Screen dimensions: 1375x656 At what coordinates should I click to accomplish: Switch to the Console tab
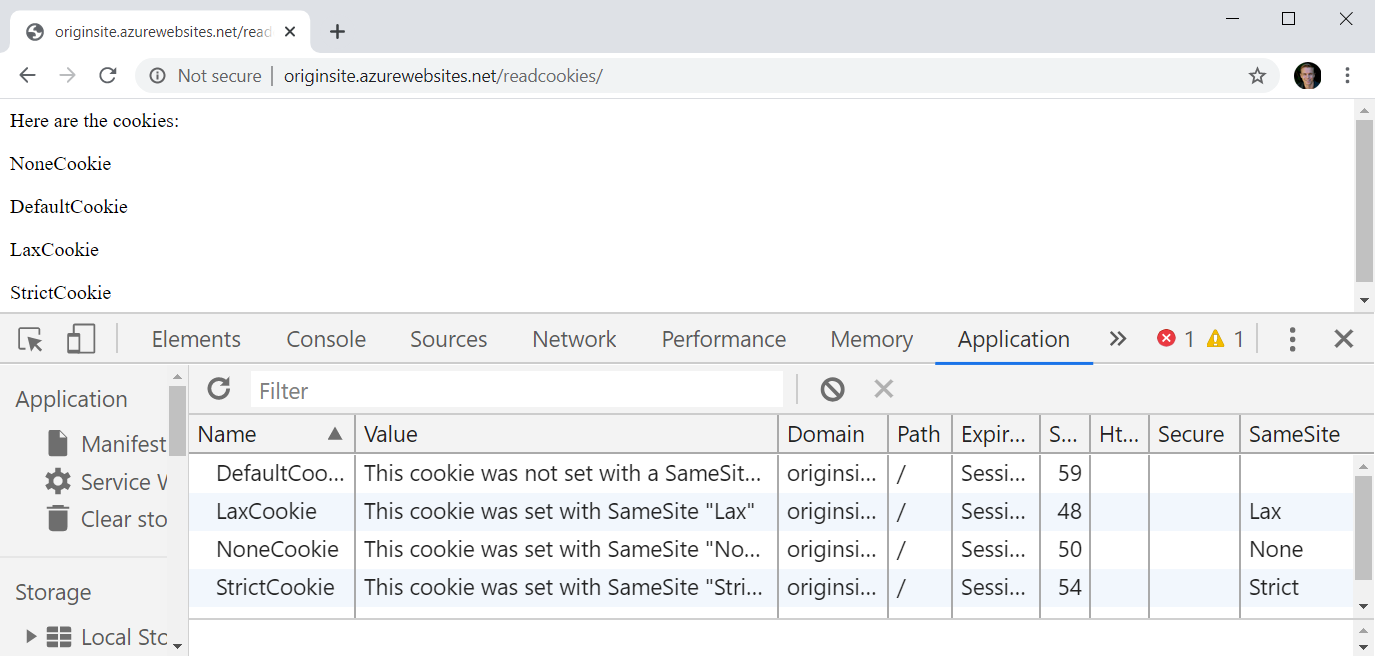pyautogui.click(x=326, y=340)
